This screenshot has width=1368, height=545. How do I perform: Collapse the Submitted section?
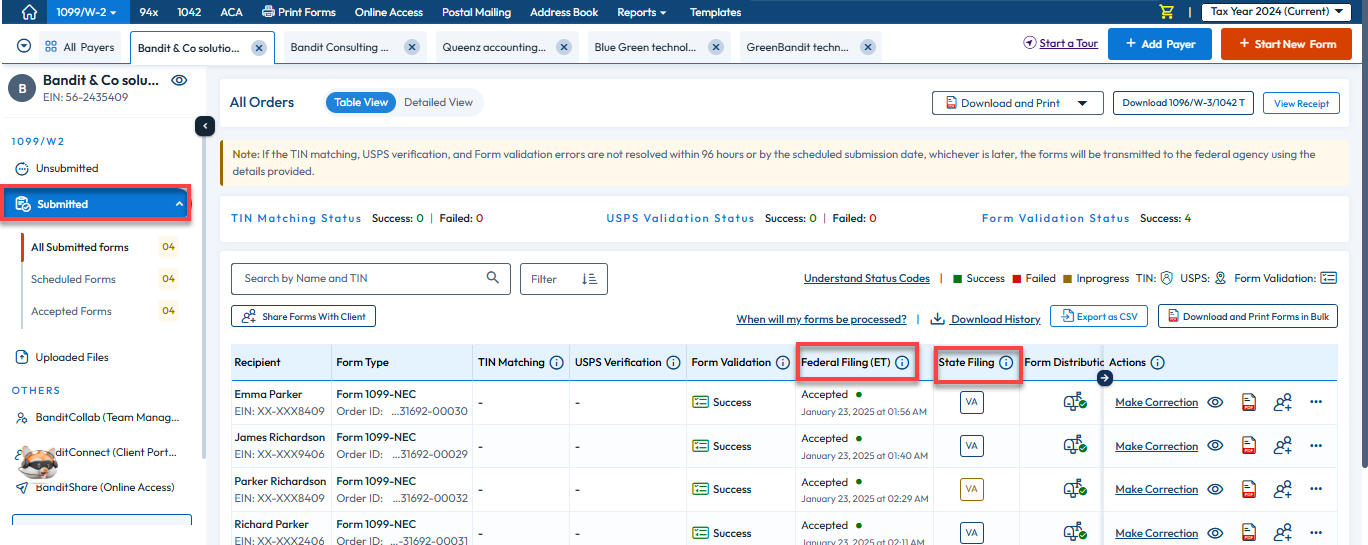[x=97, y=204]
